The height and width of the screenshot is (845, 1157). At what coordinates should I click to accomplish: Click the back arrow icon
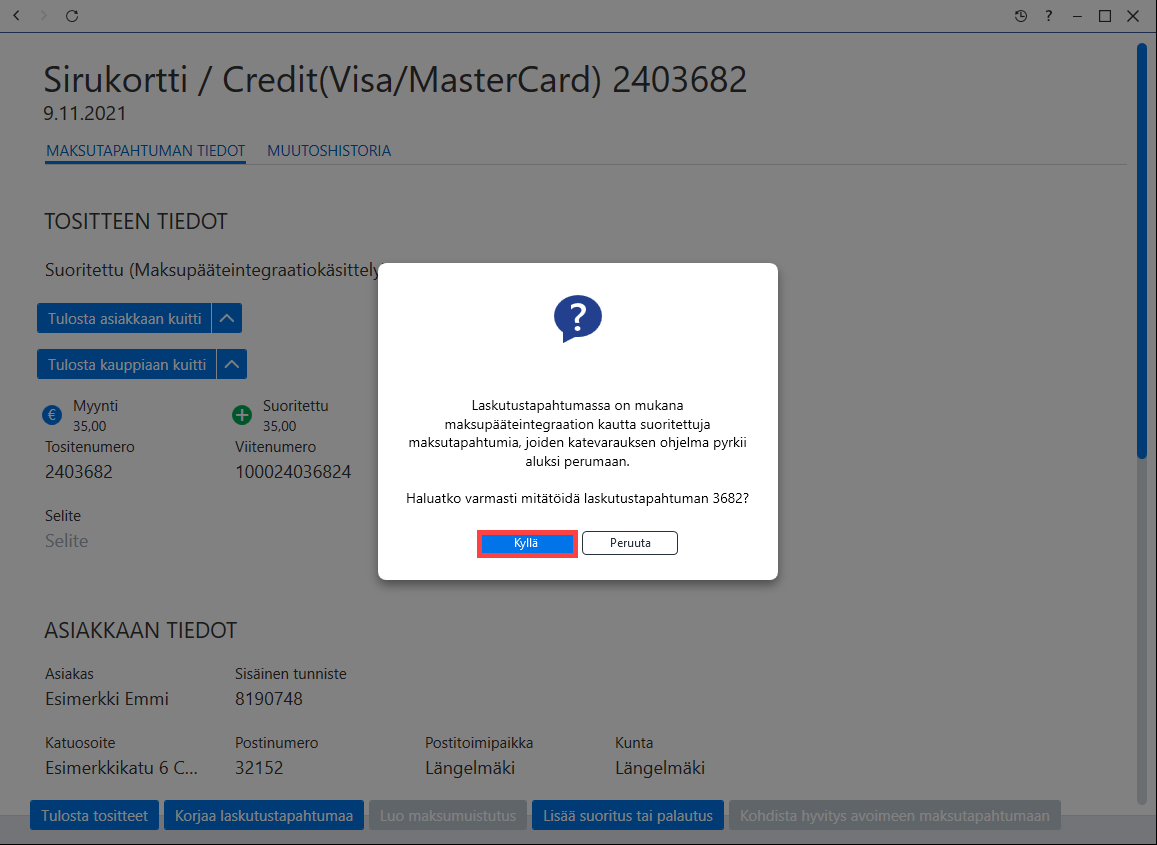[16, 15]
